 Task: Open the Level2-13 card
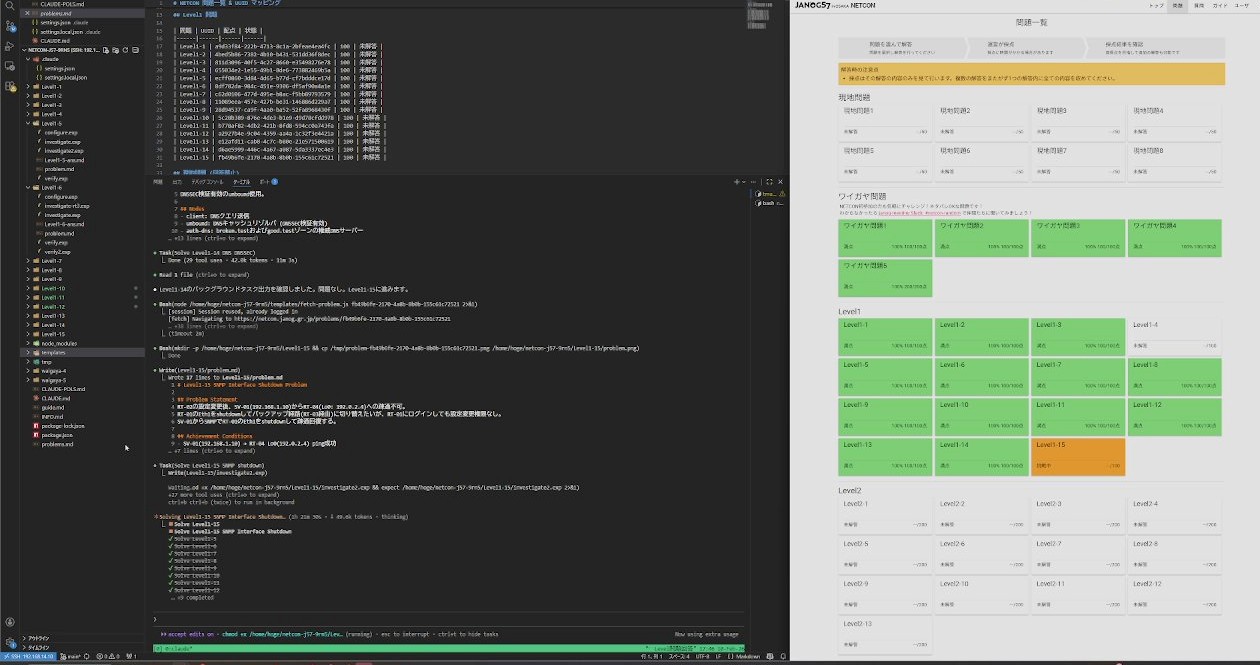[885, 637]
